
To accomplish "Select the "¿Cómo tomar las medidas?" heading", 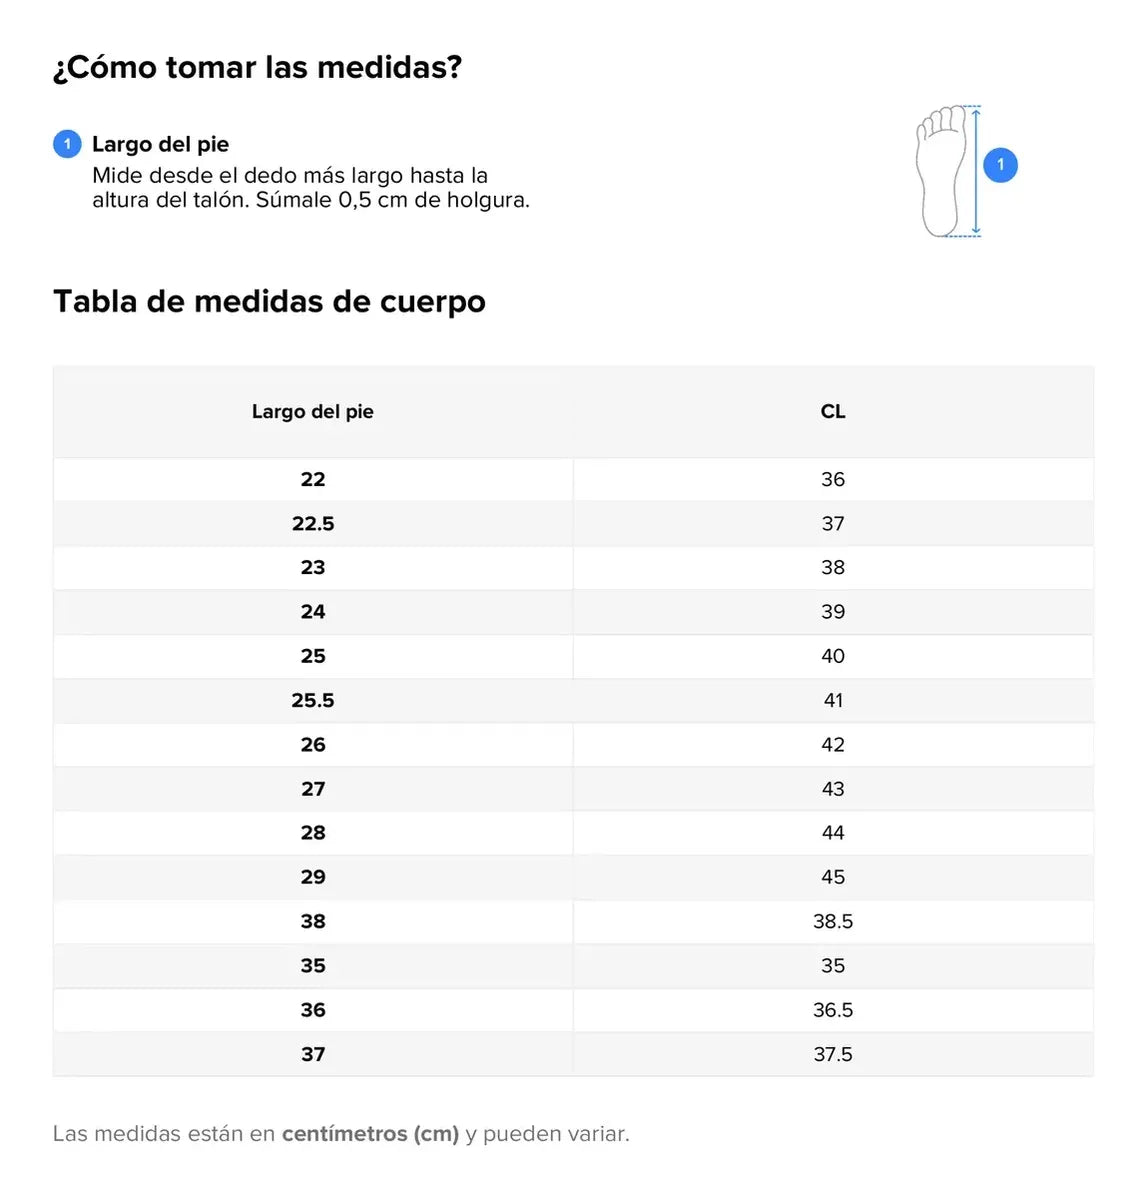I will pos(257,67).
